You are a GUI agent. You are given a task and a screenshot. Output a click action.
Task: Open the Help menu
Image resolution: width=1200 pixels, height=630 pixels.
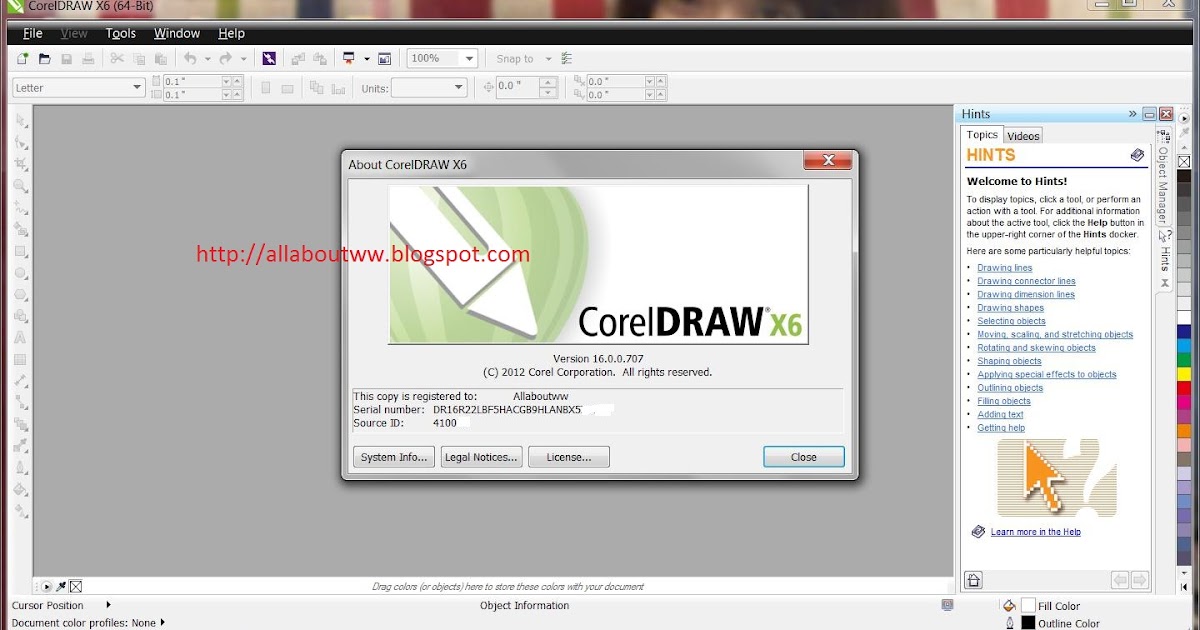coord(231,34)
